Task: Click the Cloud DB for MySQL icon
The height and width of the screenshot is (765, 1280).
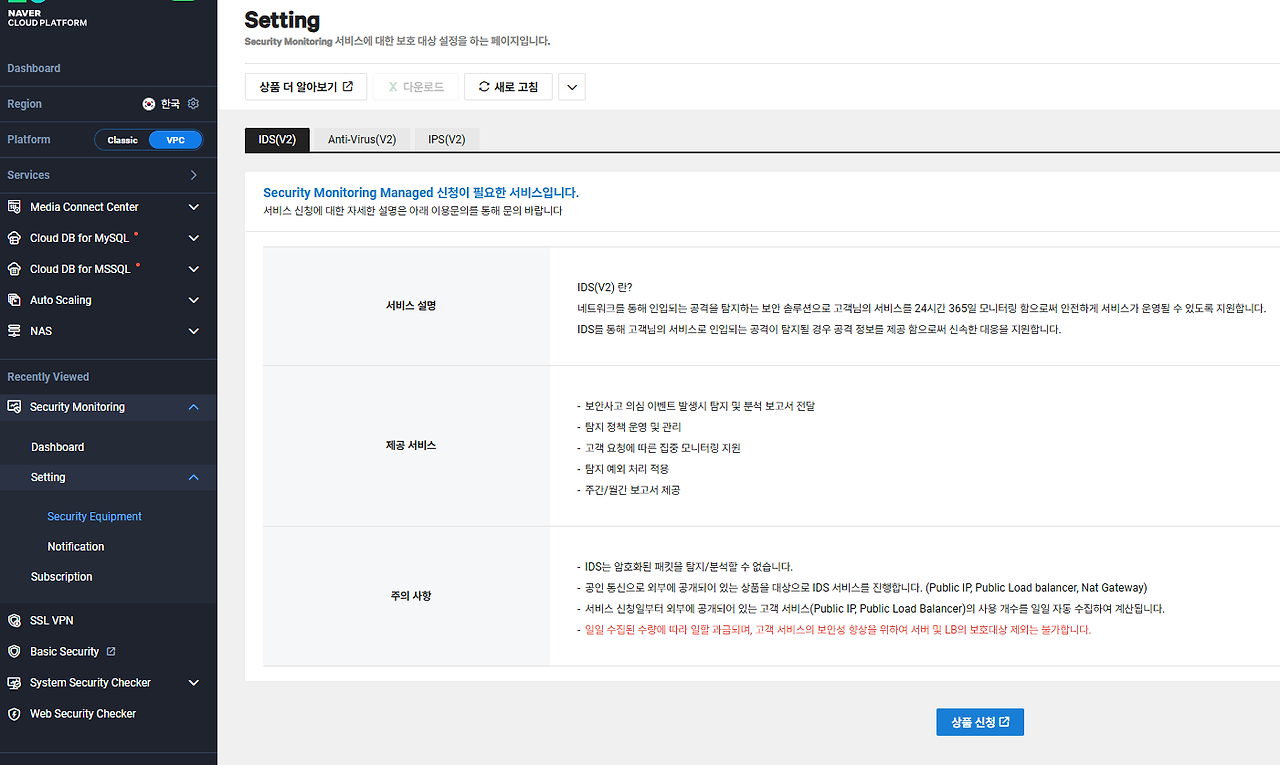Action: [x=14, y=238]
